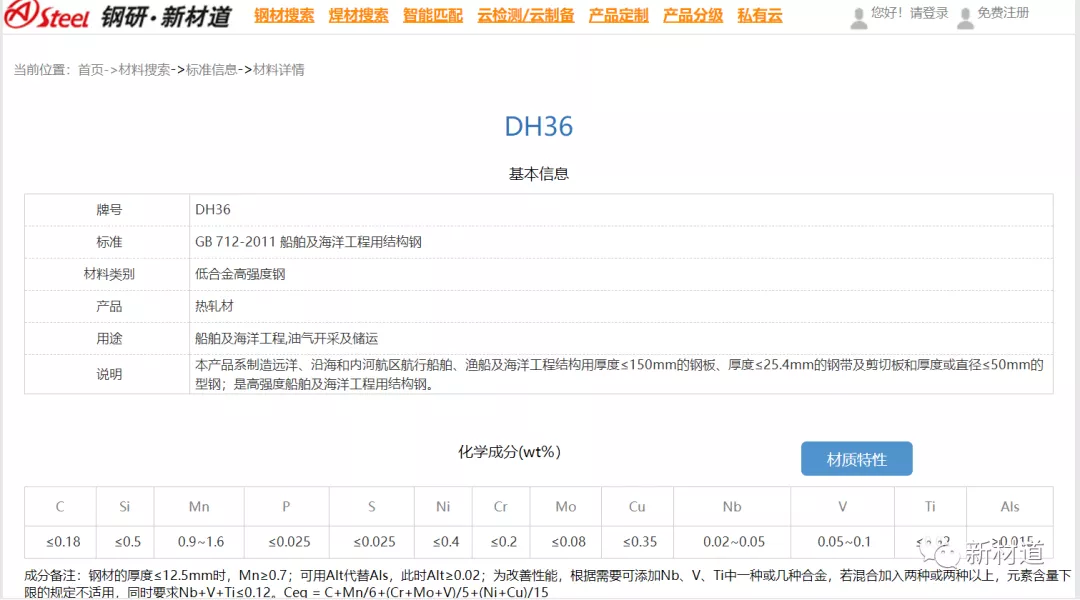Click the Steel 钢研·新材道 logo
Screen dimensions: 1080x600
pyautogui.click(x=118, y=16)
